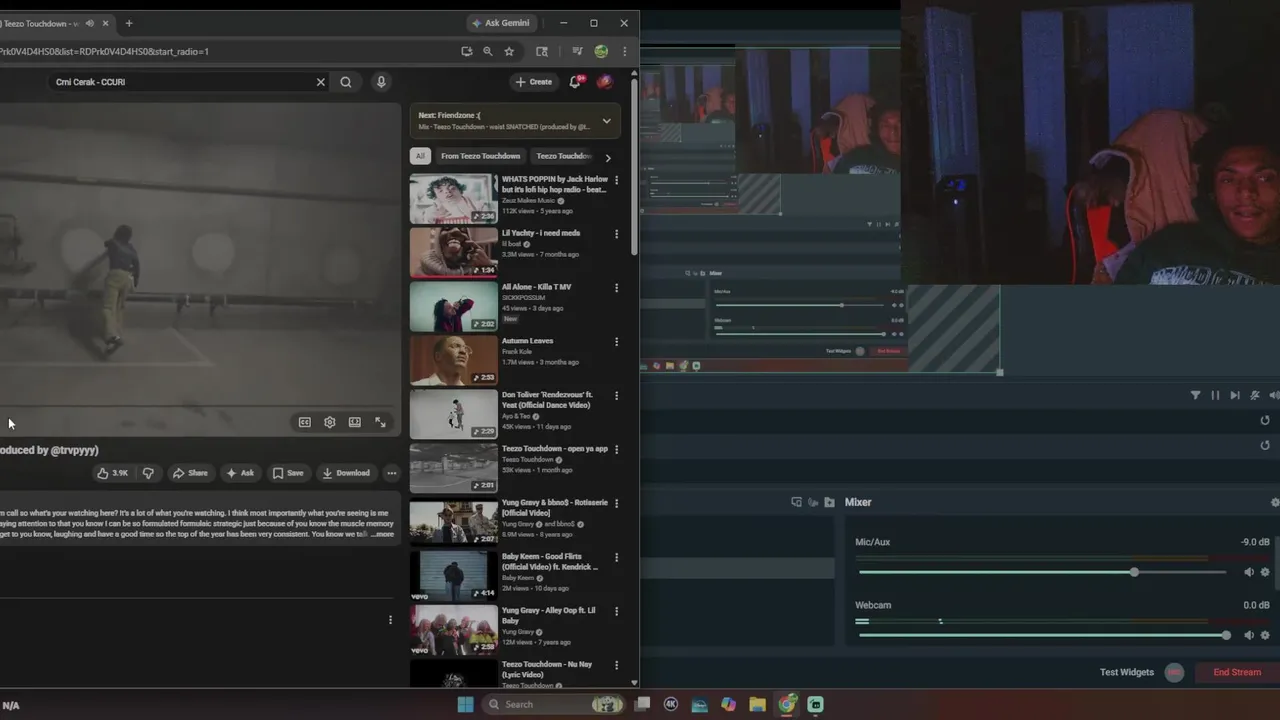Open the zoom magnifier in address bar
The height and width of the screenshot is (720, 1280).
point(488,51)
